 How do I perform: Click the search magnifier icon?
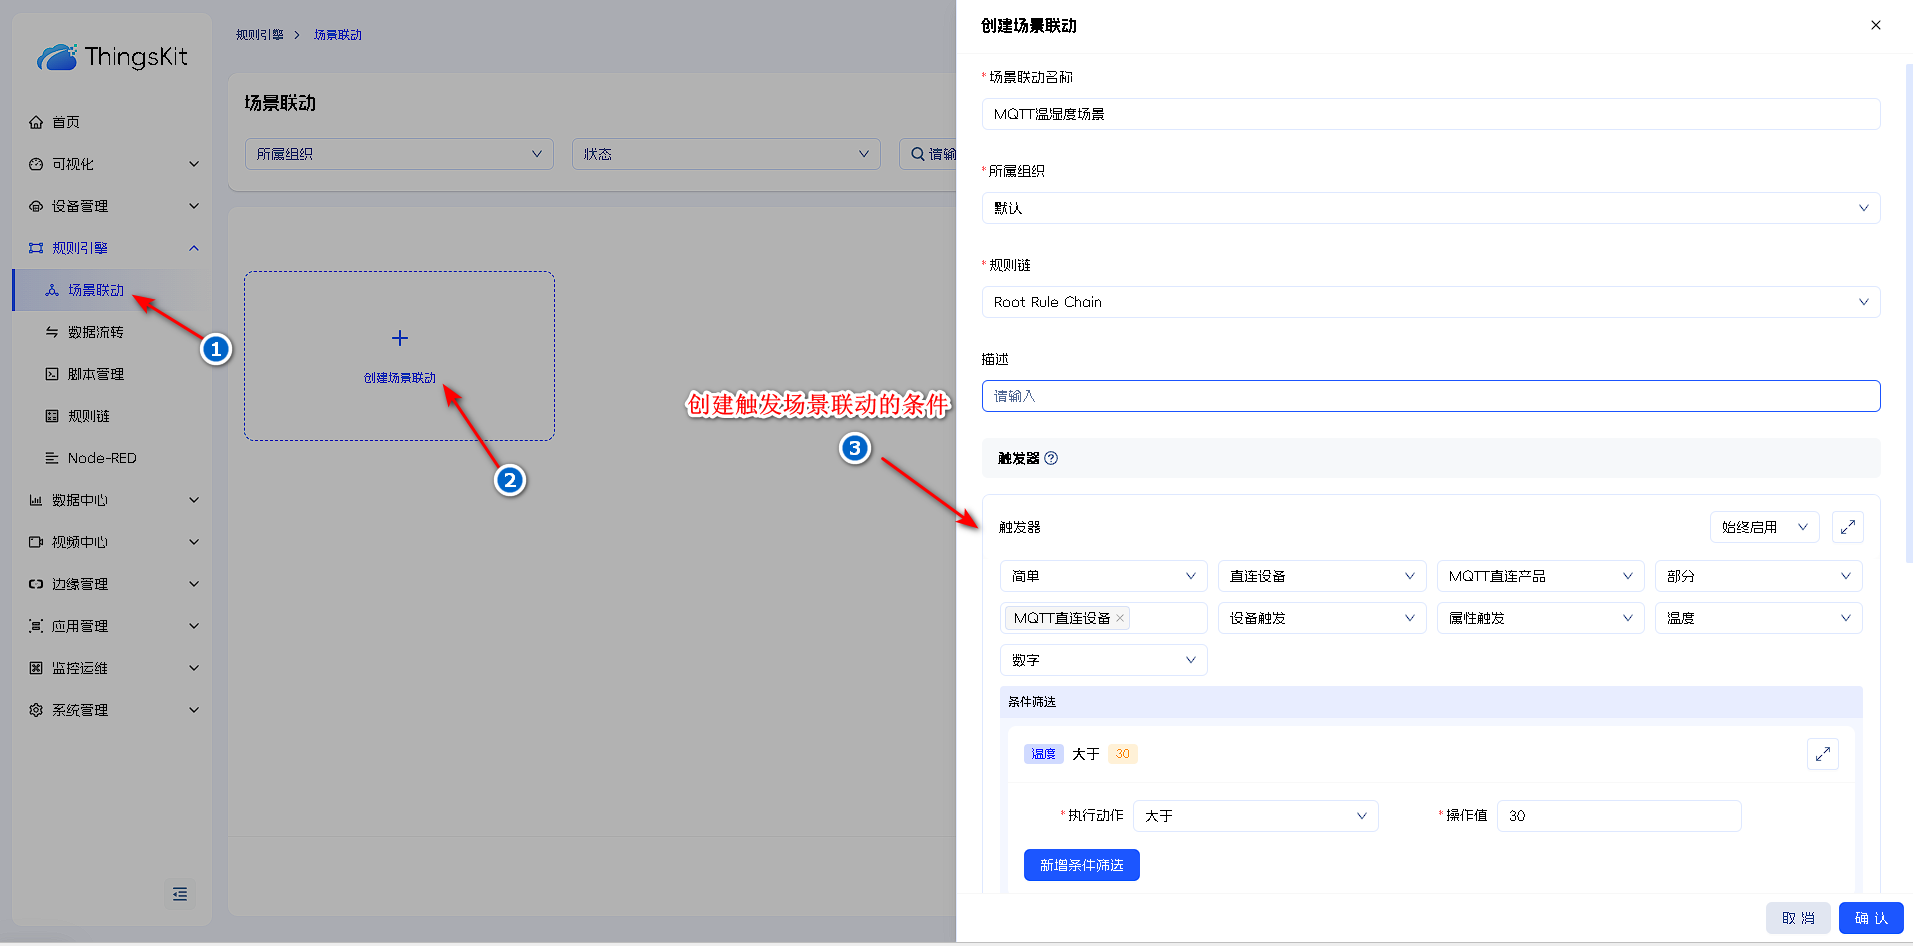coord(917,154)
